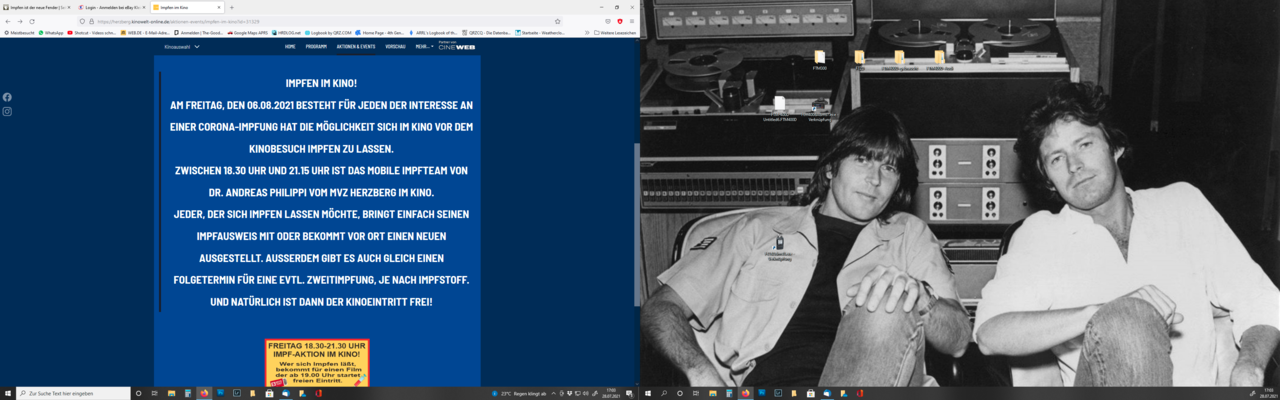The width and height of the screenshot is (1280, 400).
Task: Open the PROGRAMM menu item
Action: 316,46
